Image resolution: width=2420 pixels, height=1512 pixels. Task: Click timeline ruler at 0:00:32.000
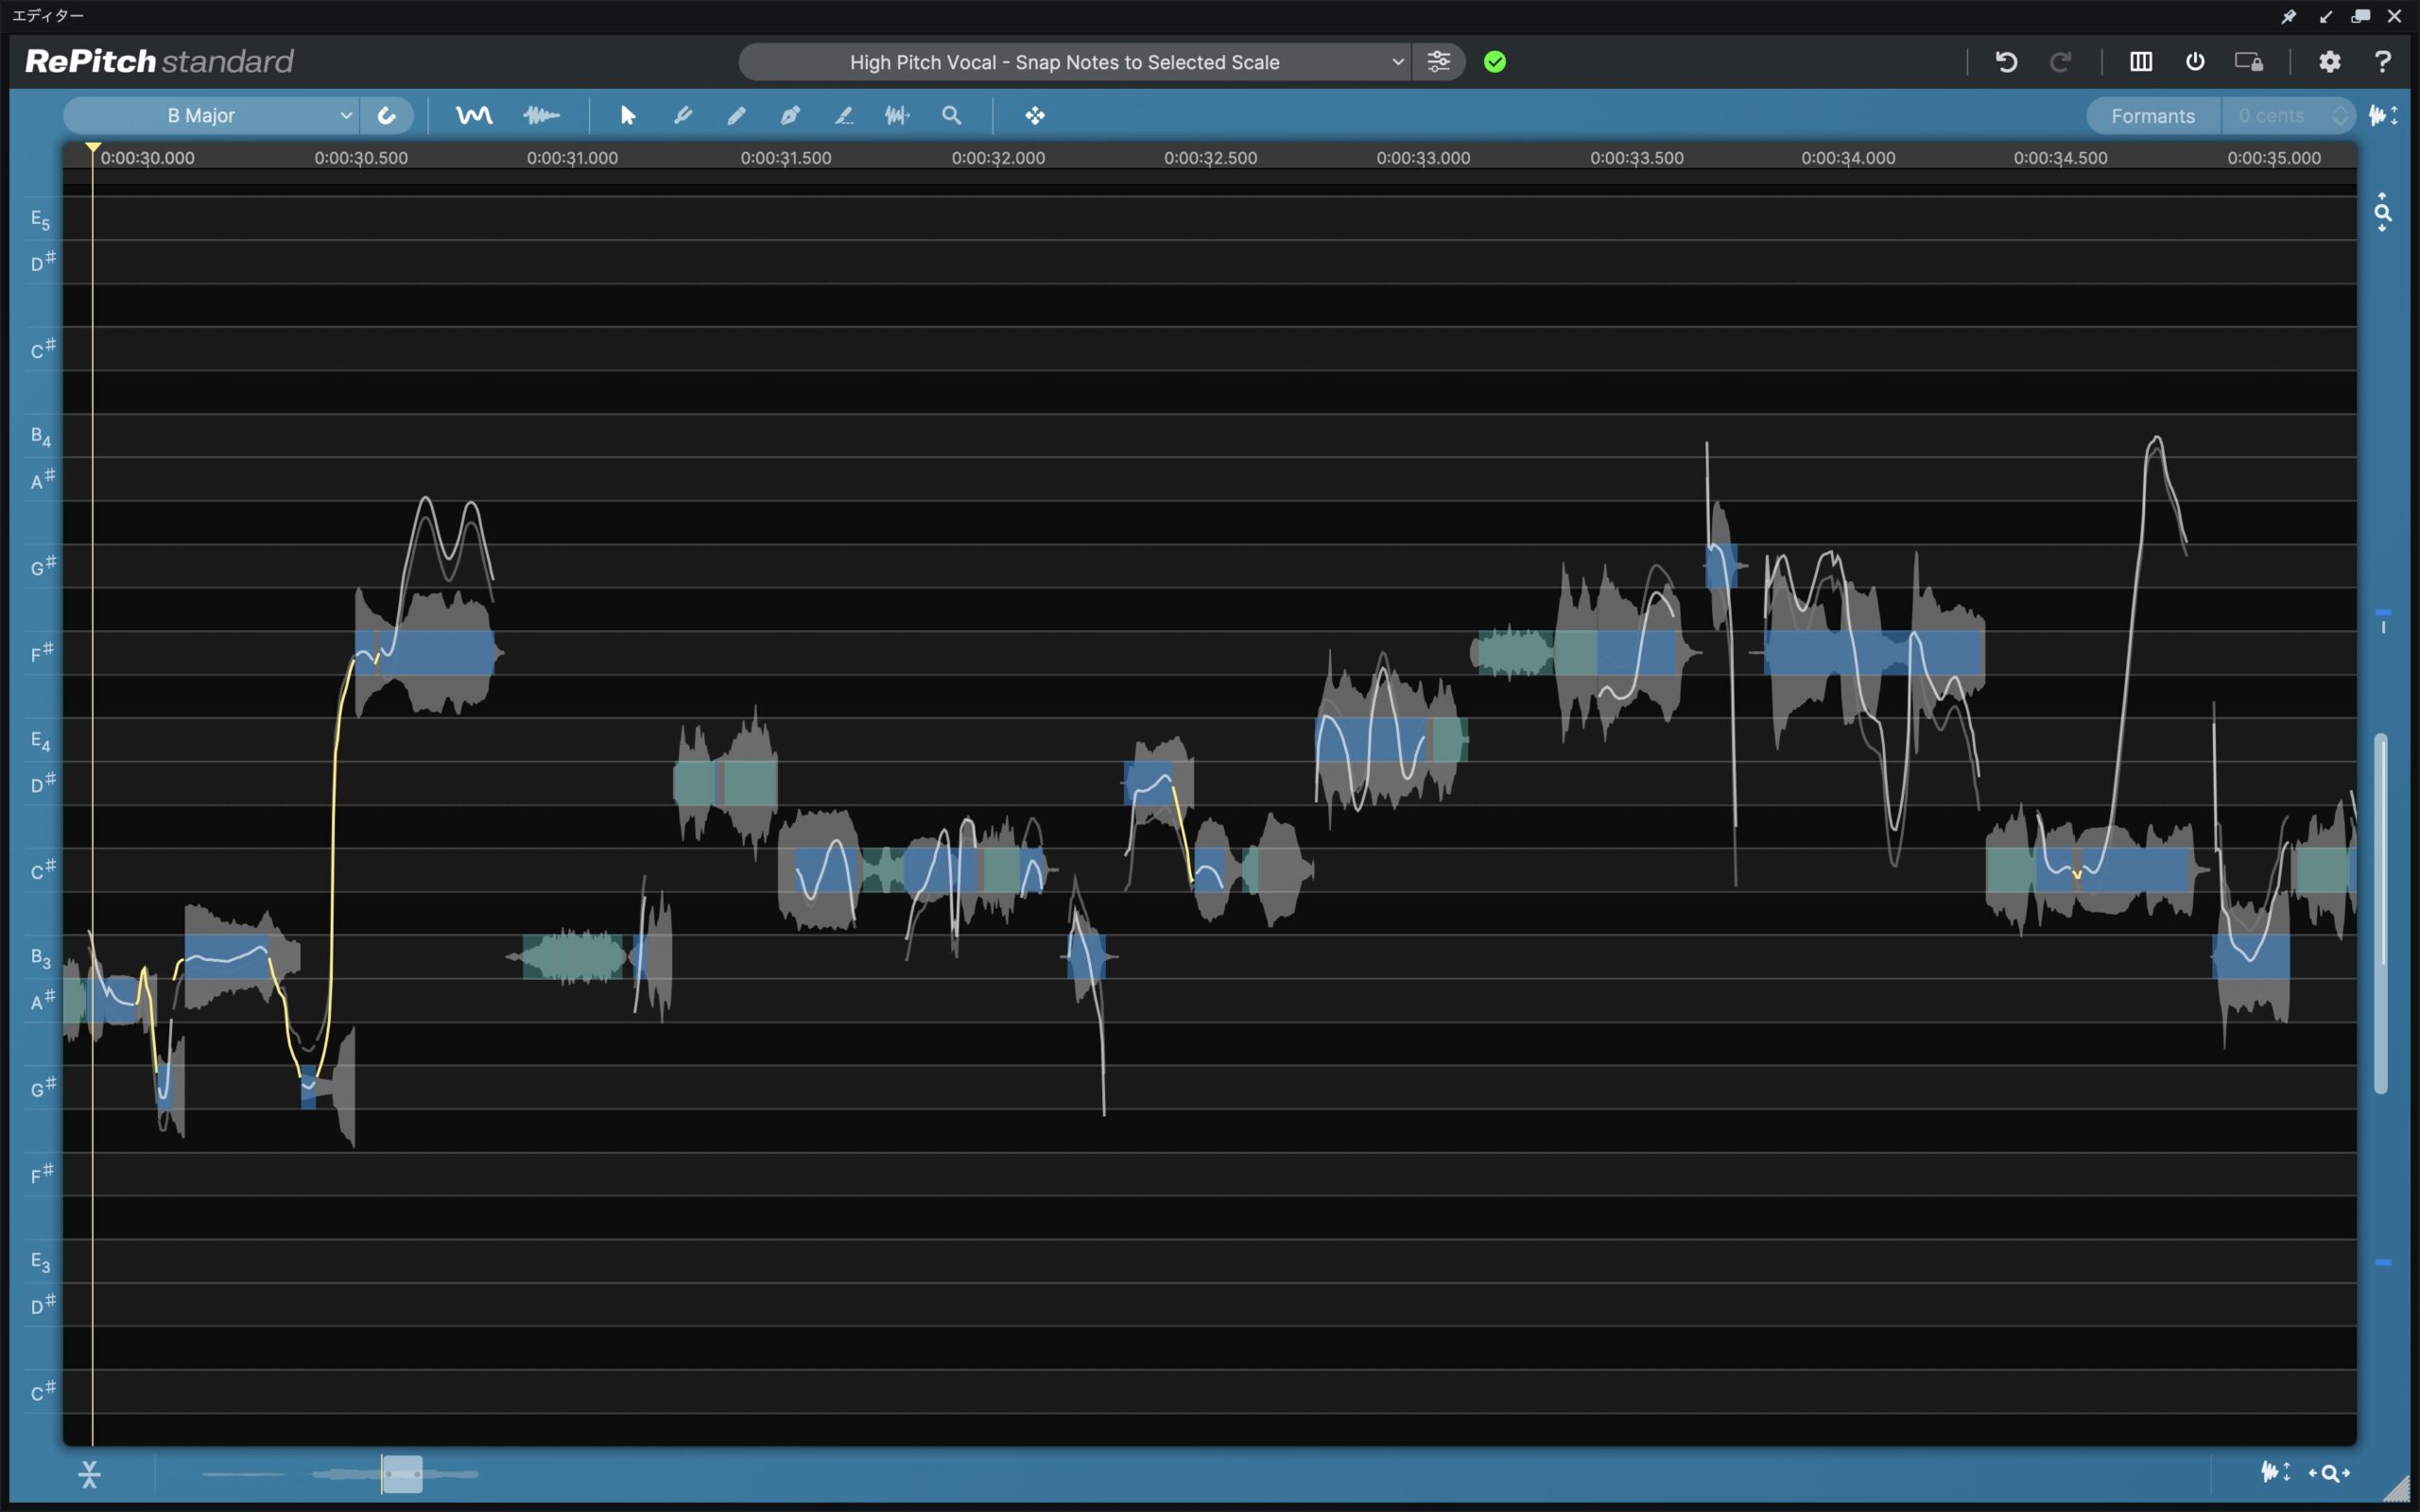point(998,158)
